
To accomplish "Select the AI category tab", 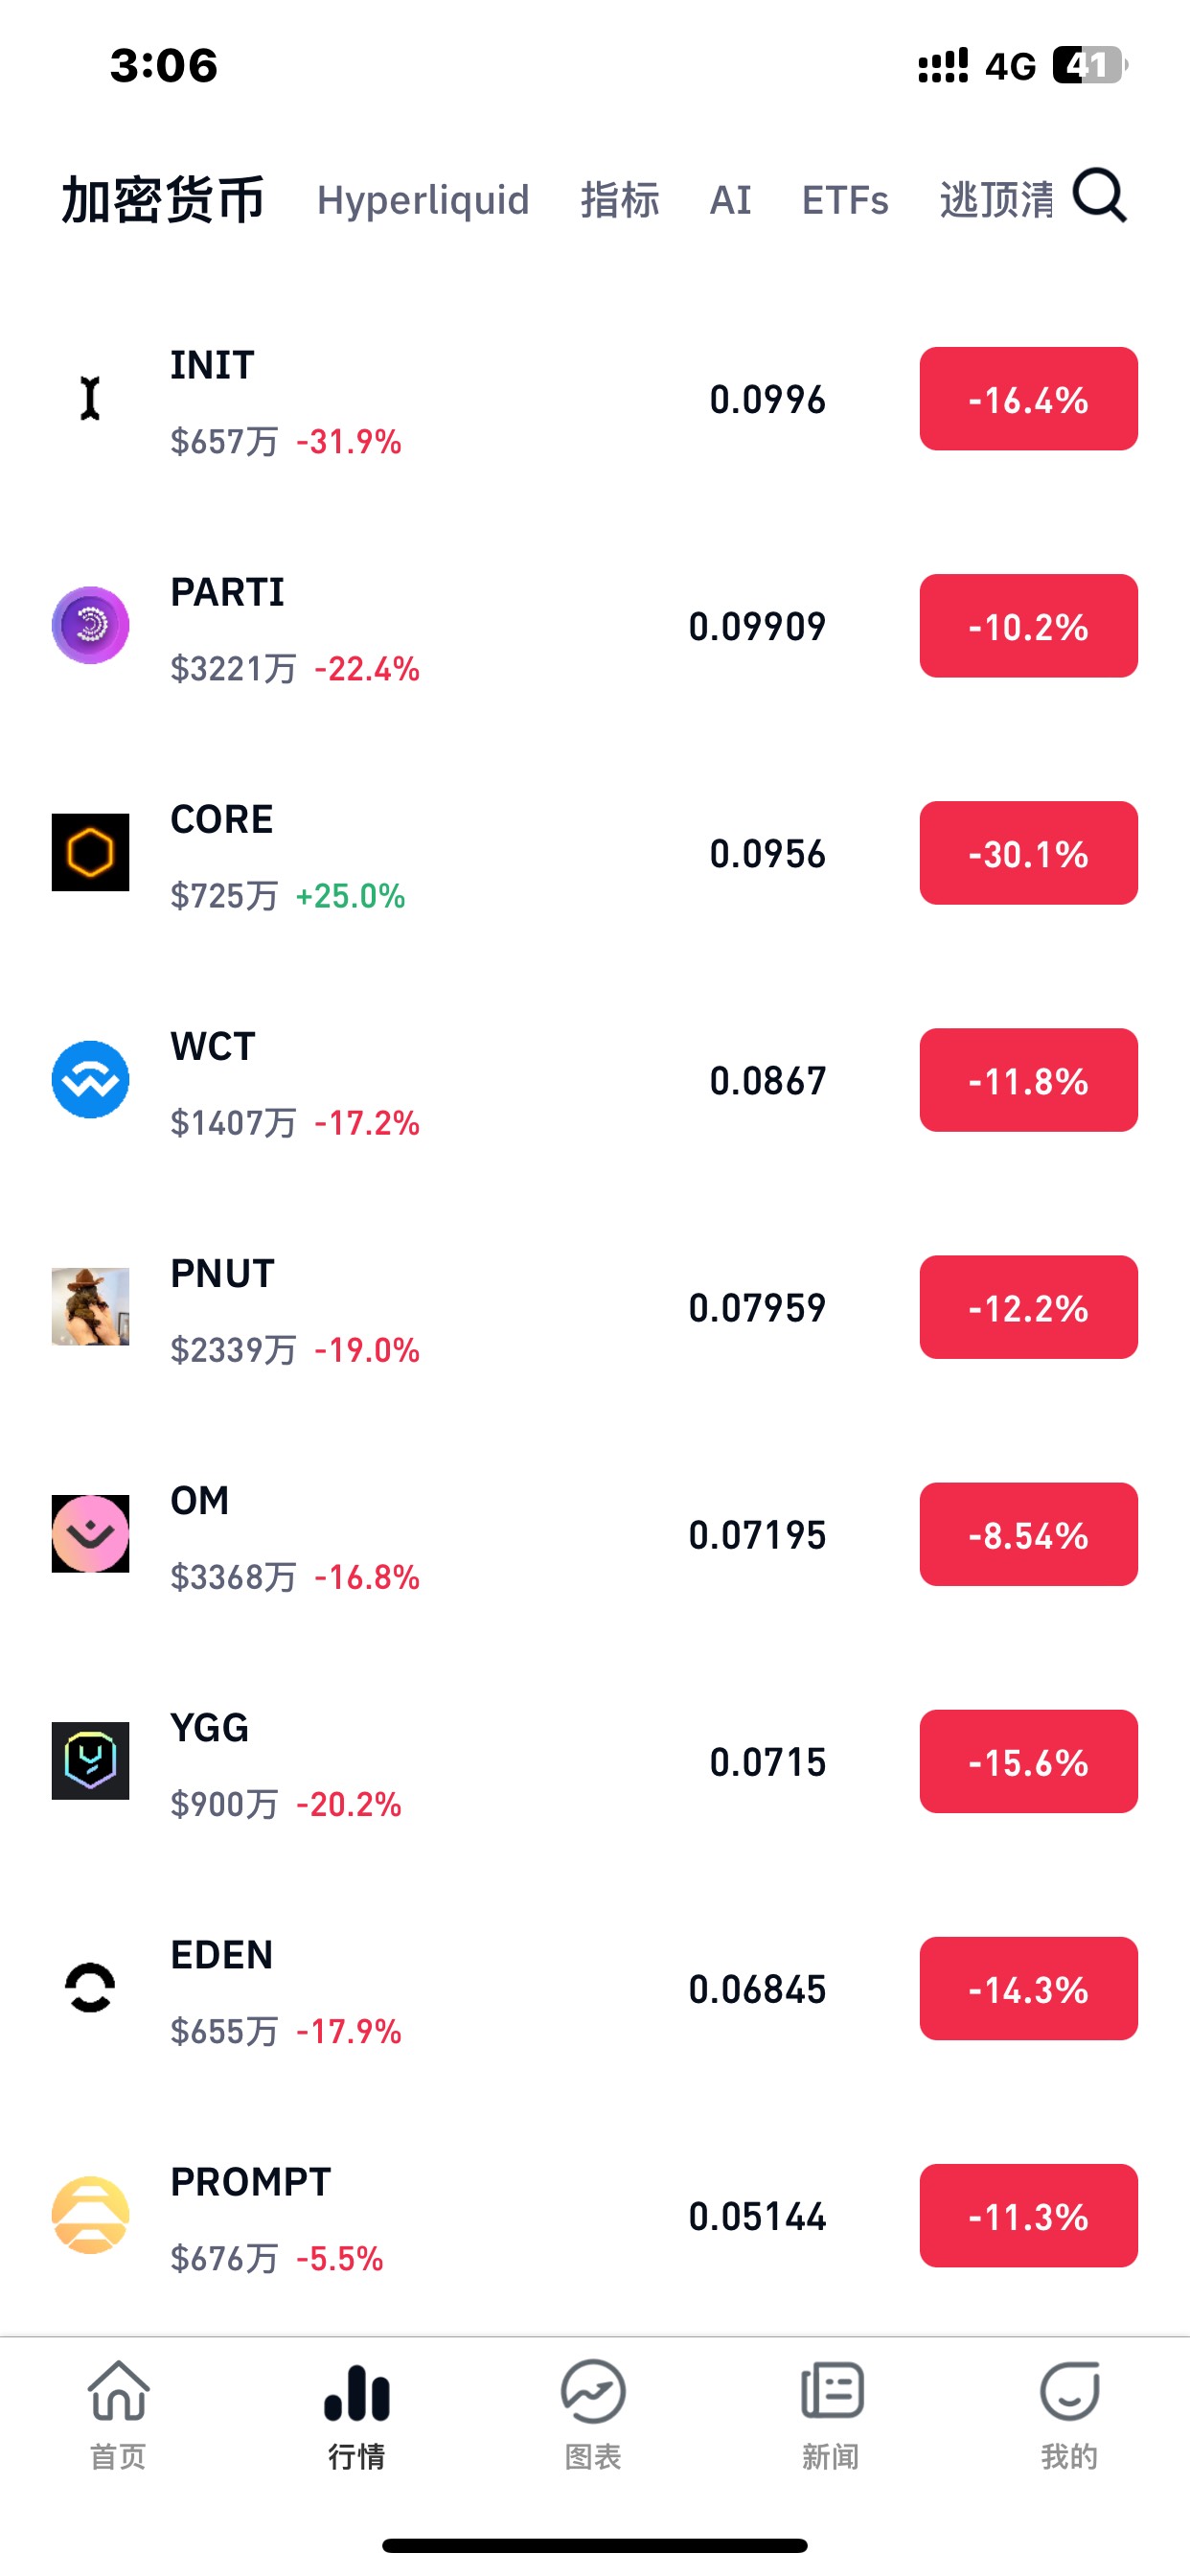I will coord(730,200).
